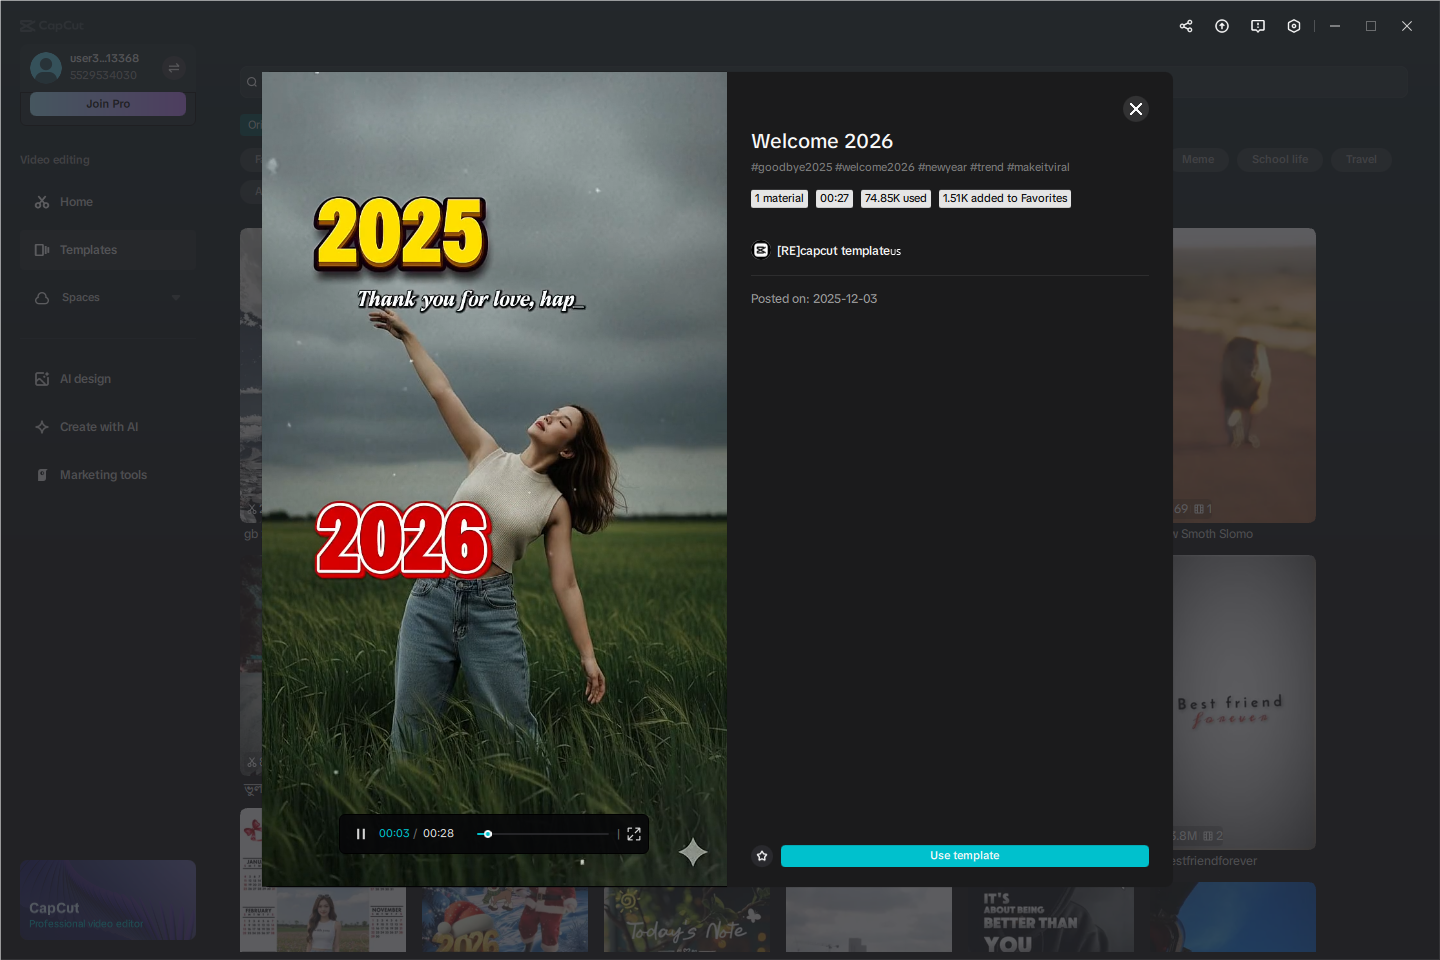Select the Meme category tab
This screenshot has height=960, width=1440.
point(1198,160)
